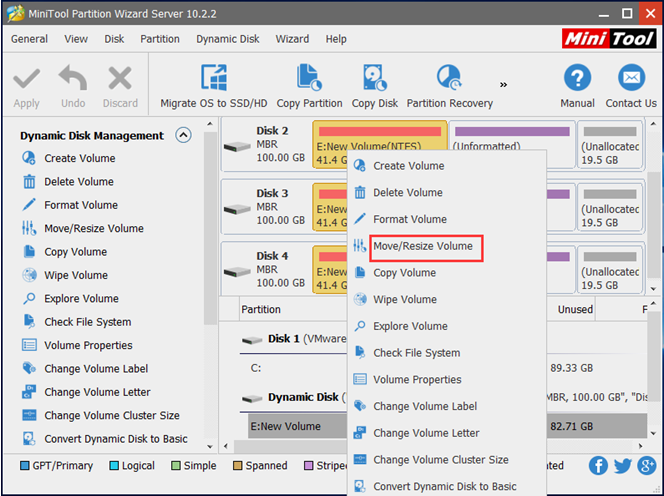Choose Wipe Volume from context menu
Screen dimensions: 664x496
click(x=447, y=299)
